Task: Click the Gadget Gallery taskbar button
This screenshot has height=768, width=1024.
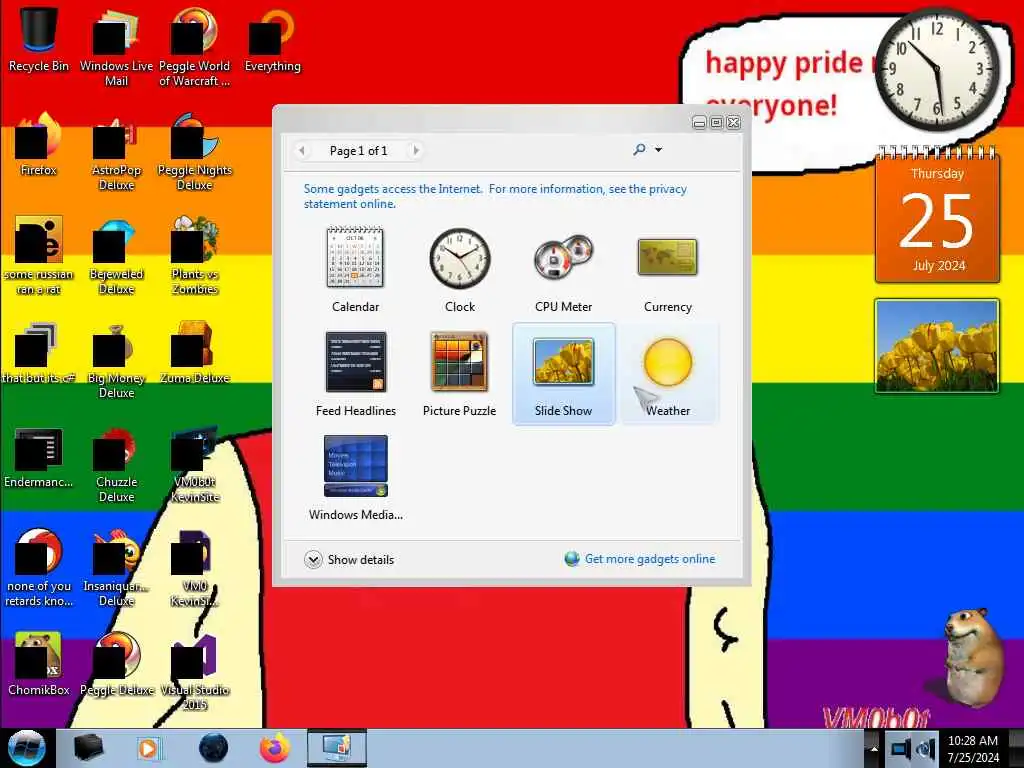Action: click(x=337, y=748)
